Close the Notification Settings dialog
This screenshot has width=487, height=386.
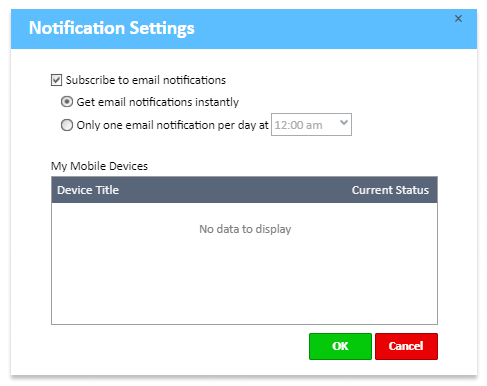(458, 19)
